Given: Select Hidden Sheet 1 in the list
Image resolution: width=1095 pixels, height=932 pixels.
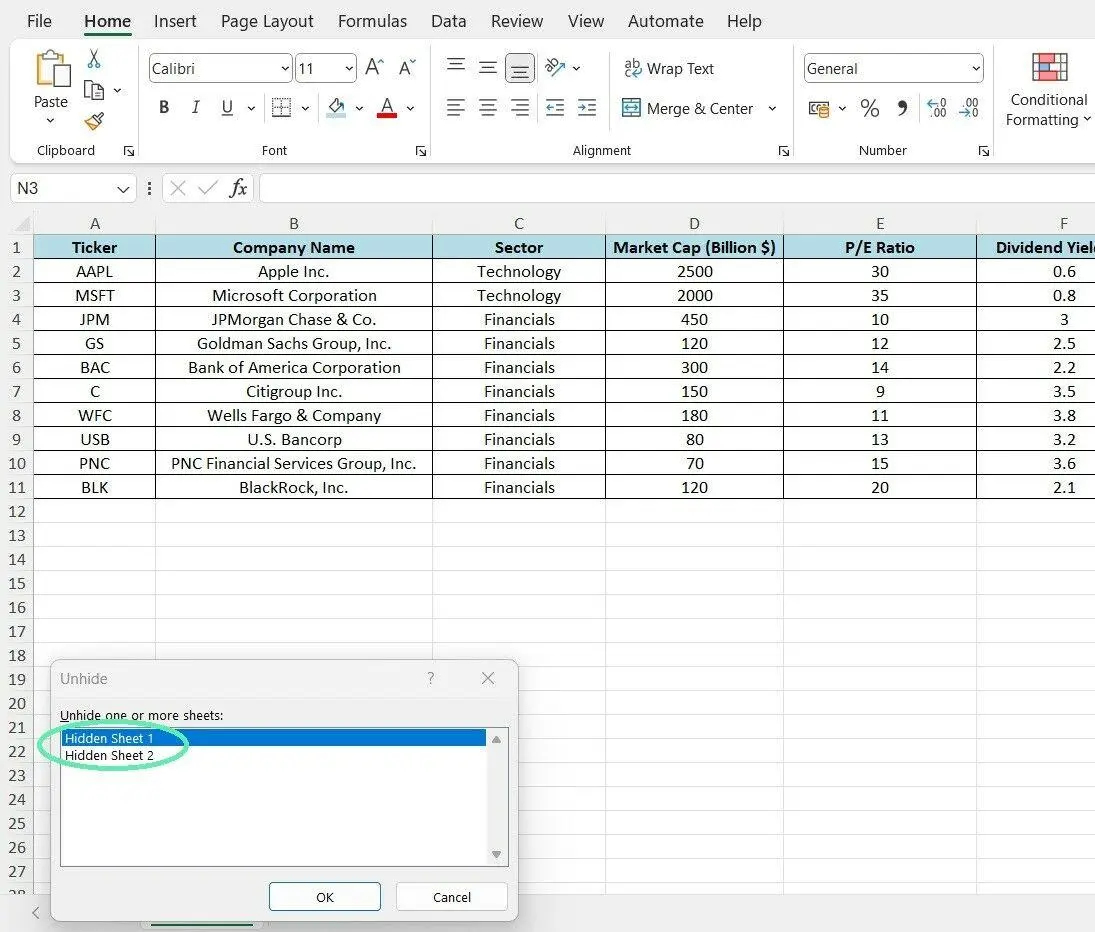Looking at the screenshot, I should pos(273,738).
